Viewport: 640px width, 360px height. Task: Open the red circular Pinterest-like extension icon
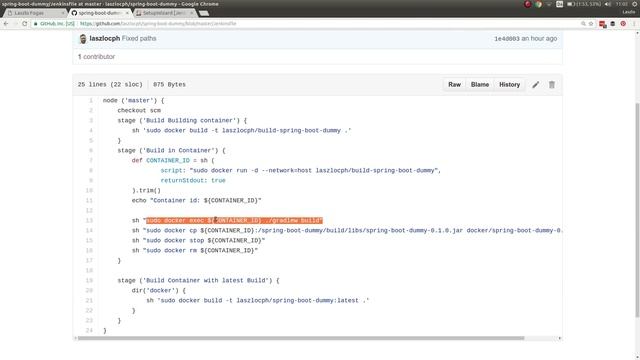click(623, 24)
